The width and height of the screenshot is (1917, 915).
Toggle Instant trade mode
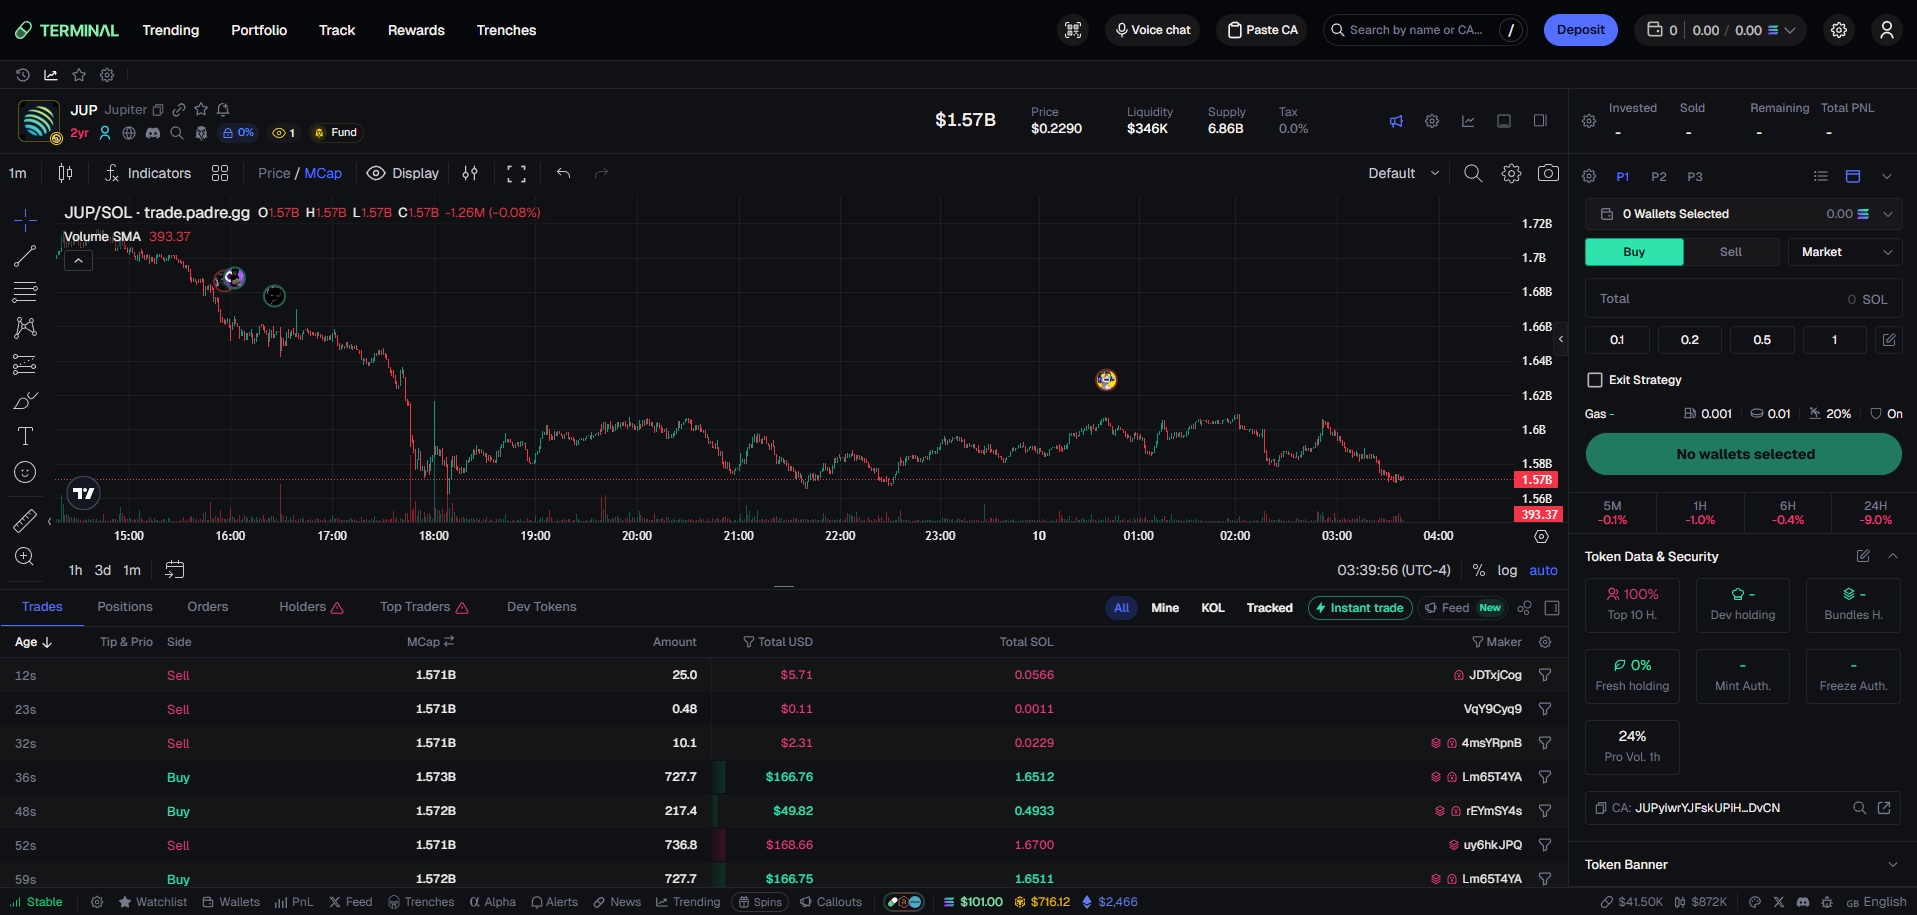pyautogui.click(x=1360, y=608)
